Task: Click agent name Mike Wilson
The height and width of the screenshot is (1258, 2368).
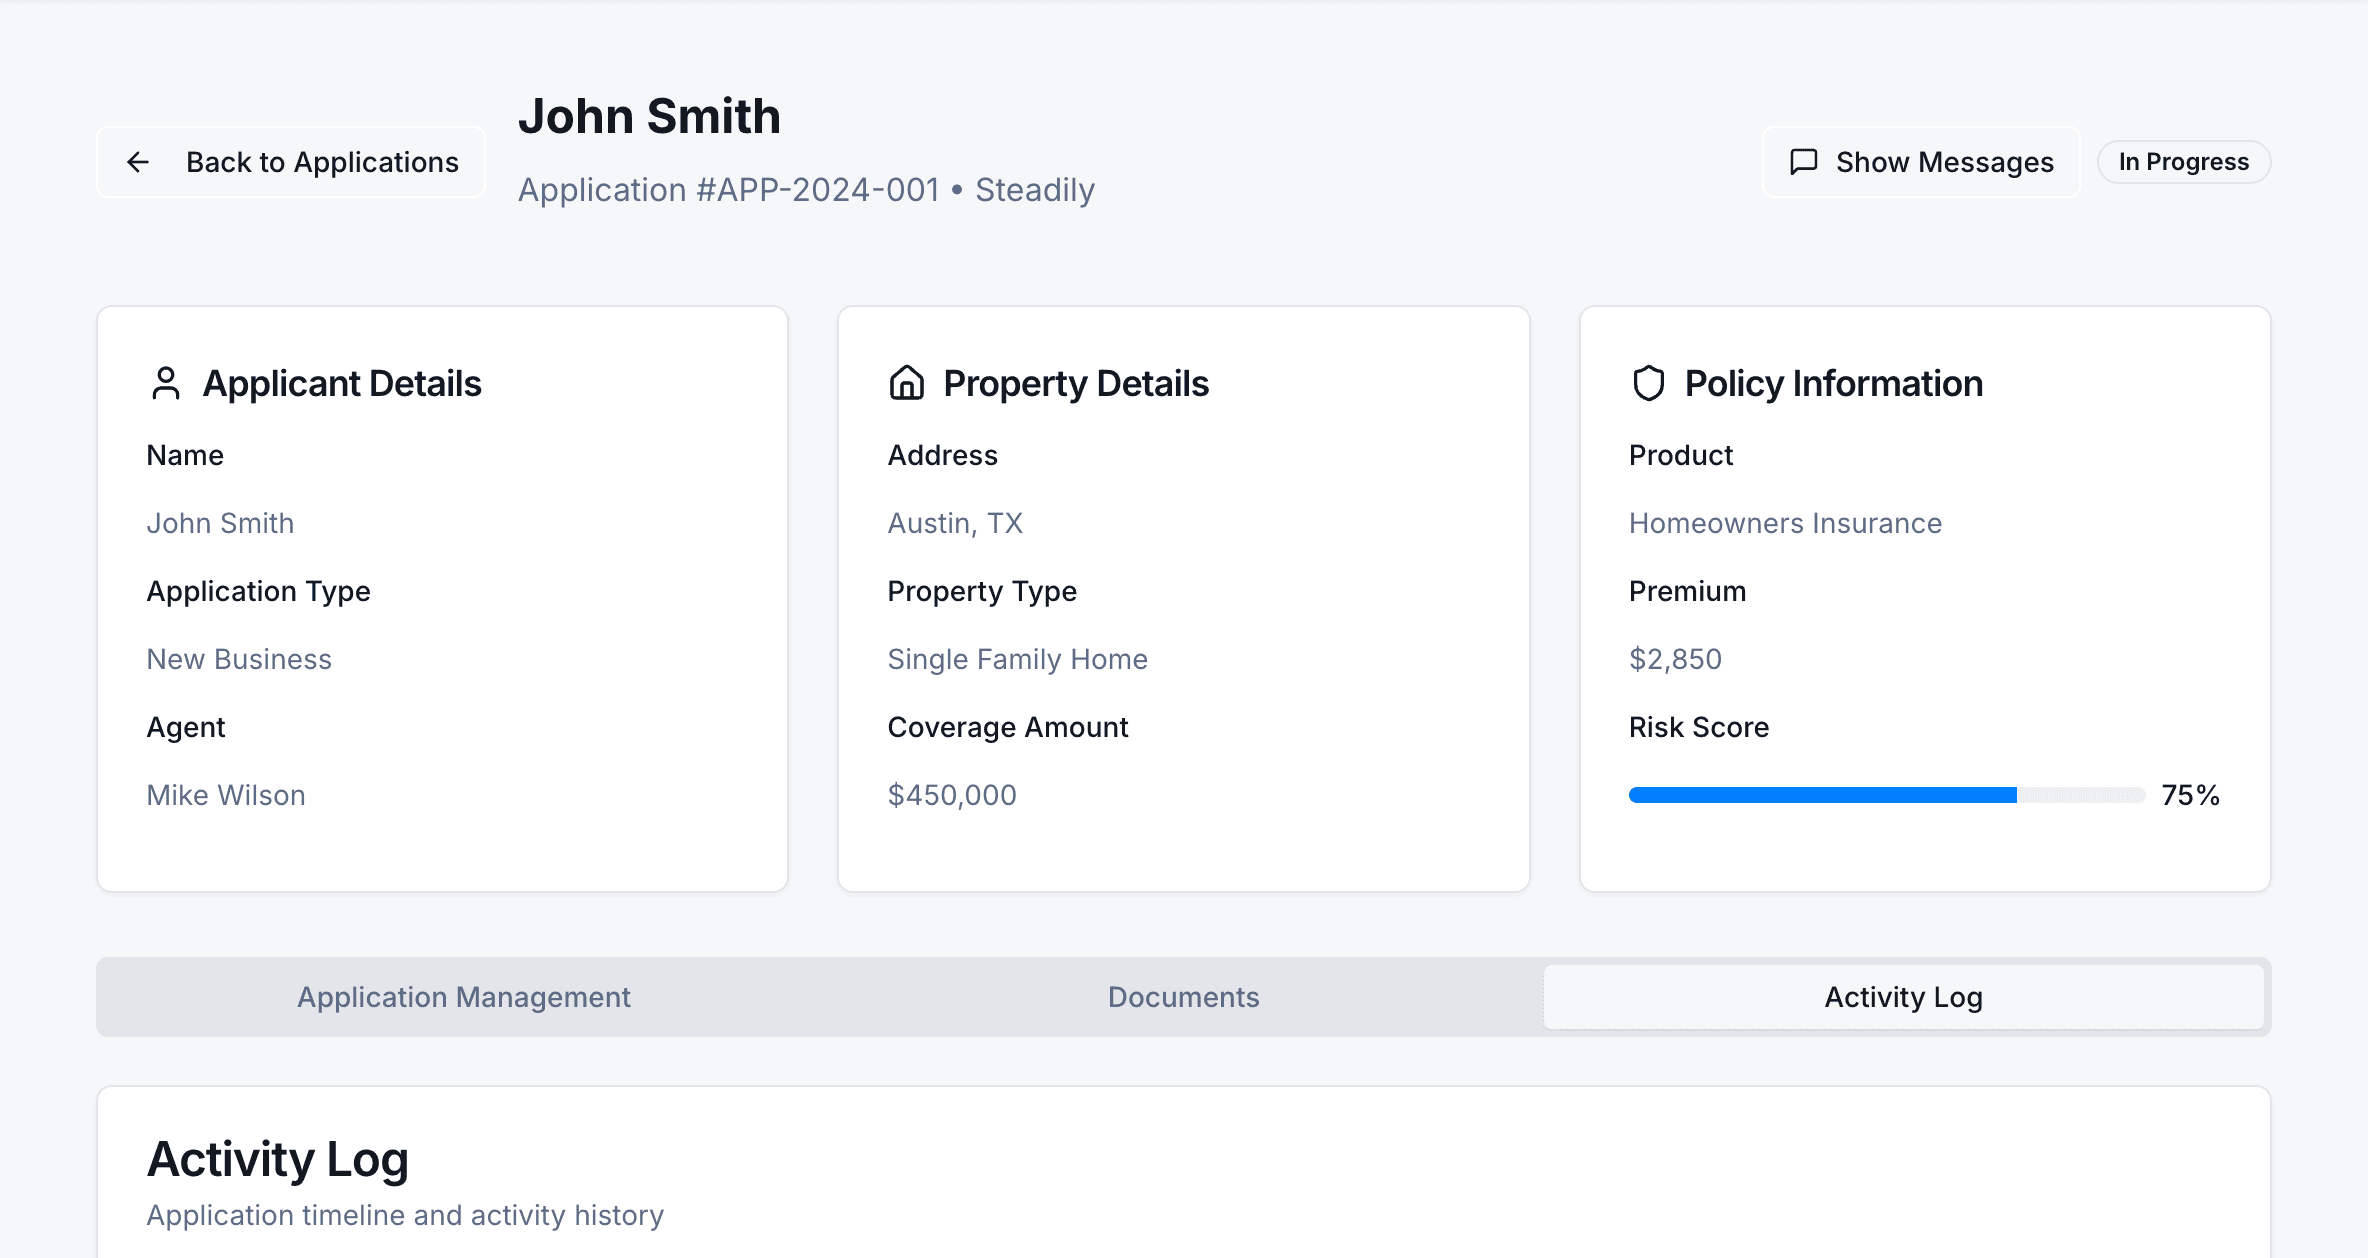Action: [226, 795]
